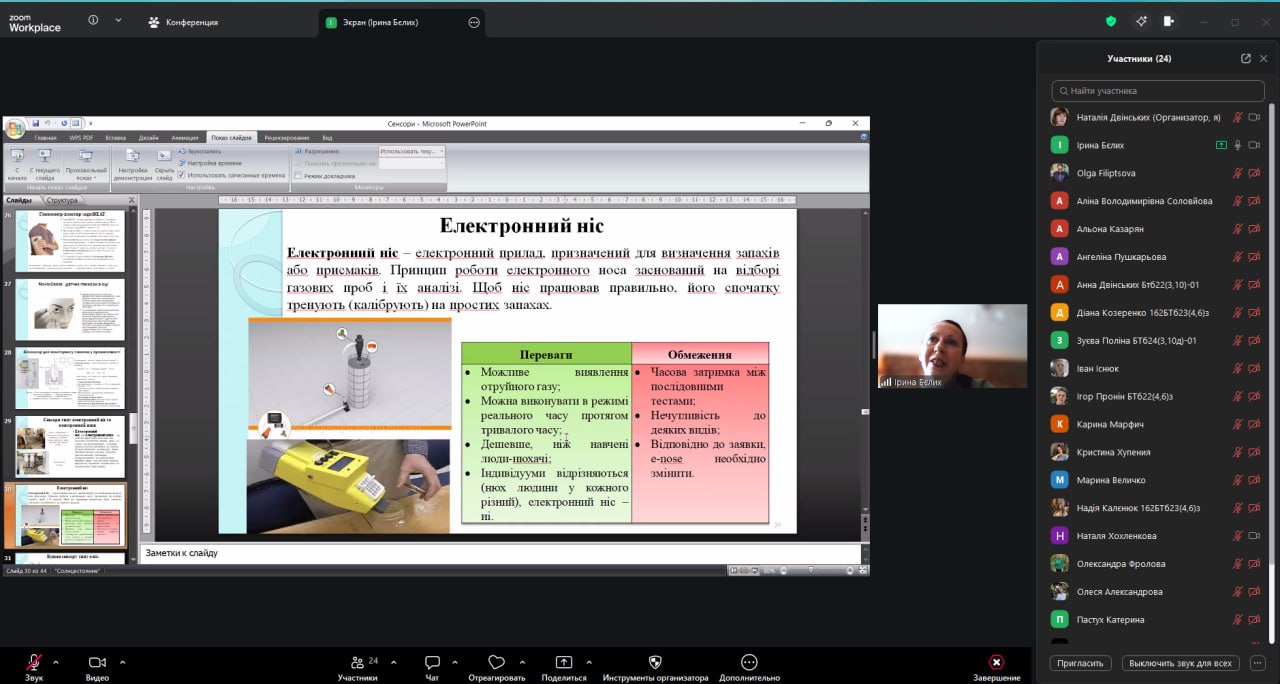Expand arrow next to Участники button

pyautogui.click(x=393, y=662)
